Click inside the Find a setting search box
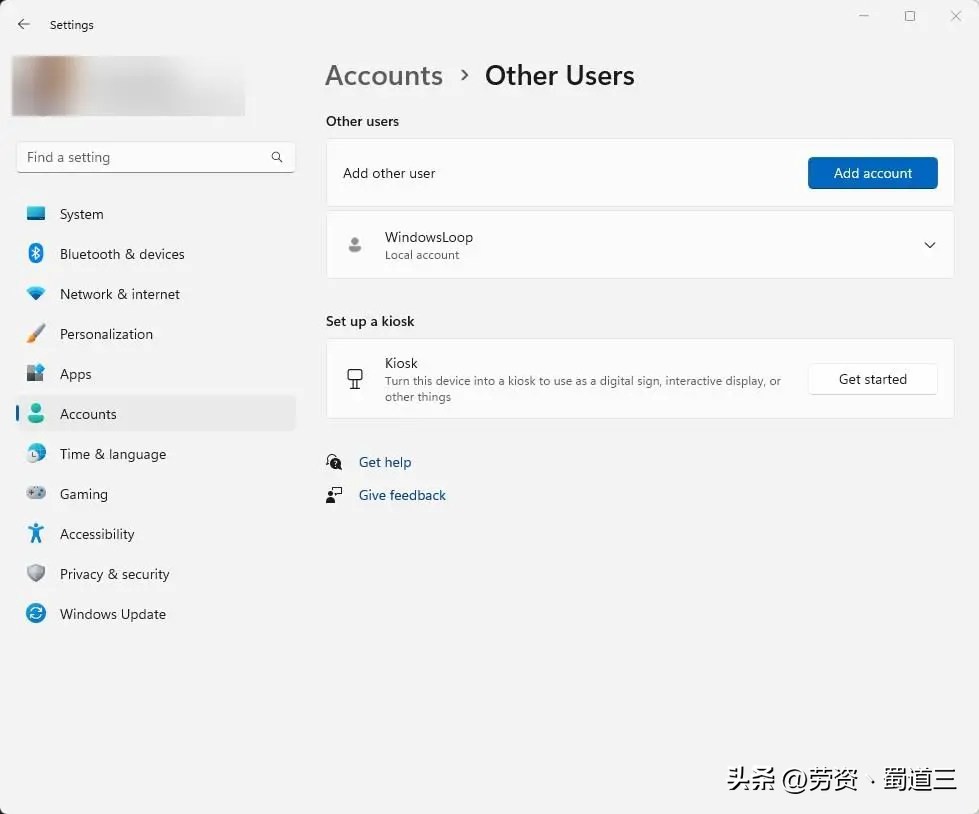 click(140, 157)
